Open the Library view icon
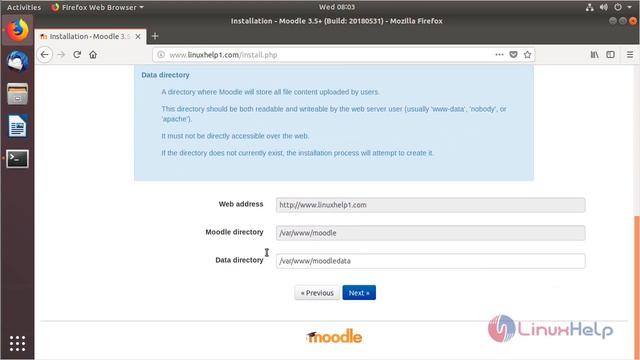 point(595,55)
